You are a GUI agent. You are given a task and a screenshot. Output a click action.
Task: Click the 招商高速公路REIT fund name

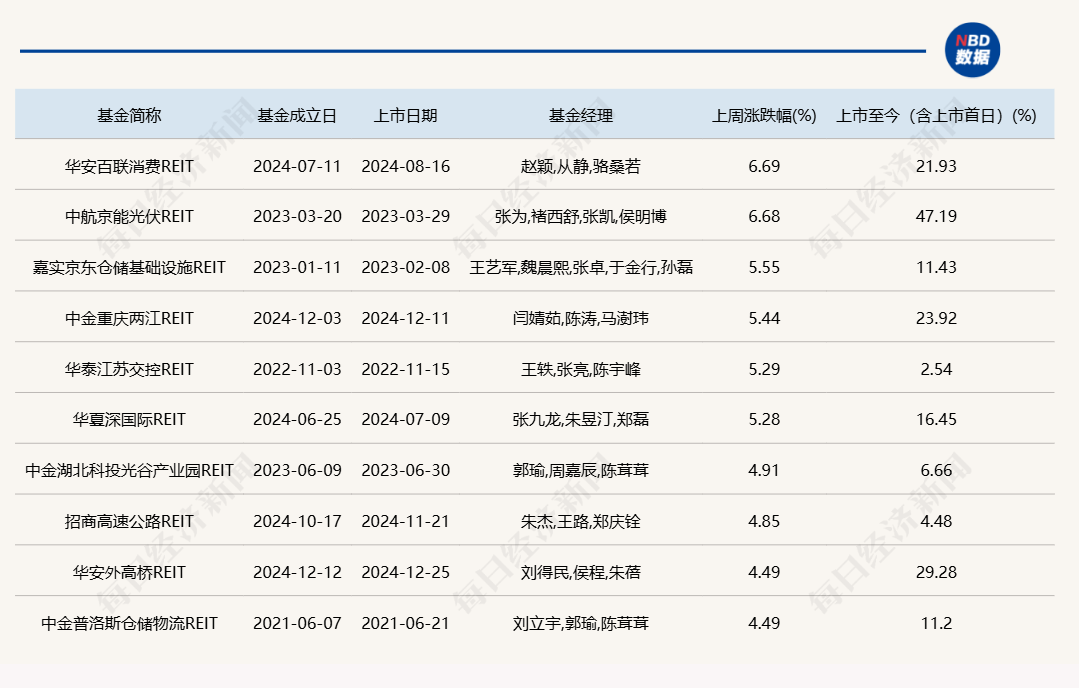(x=129, y=521)
